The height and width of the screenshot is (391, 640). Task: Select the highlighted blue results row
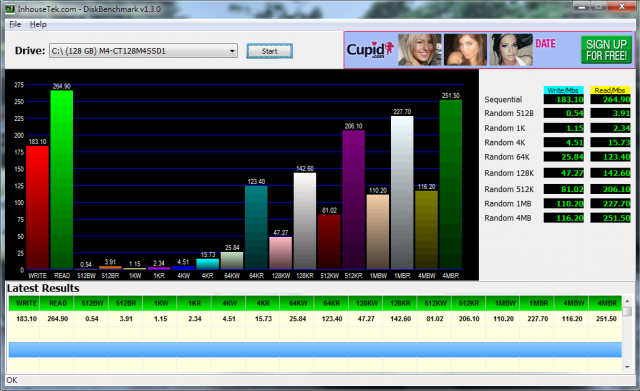tap(315, 350)
